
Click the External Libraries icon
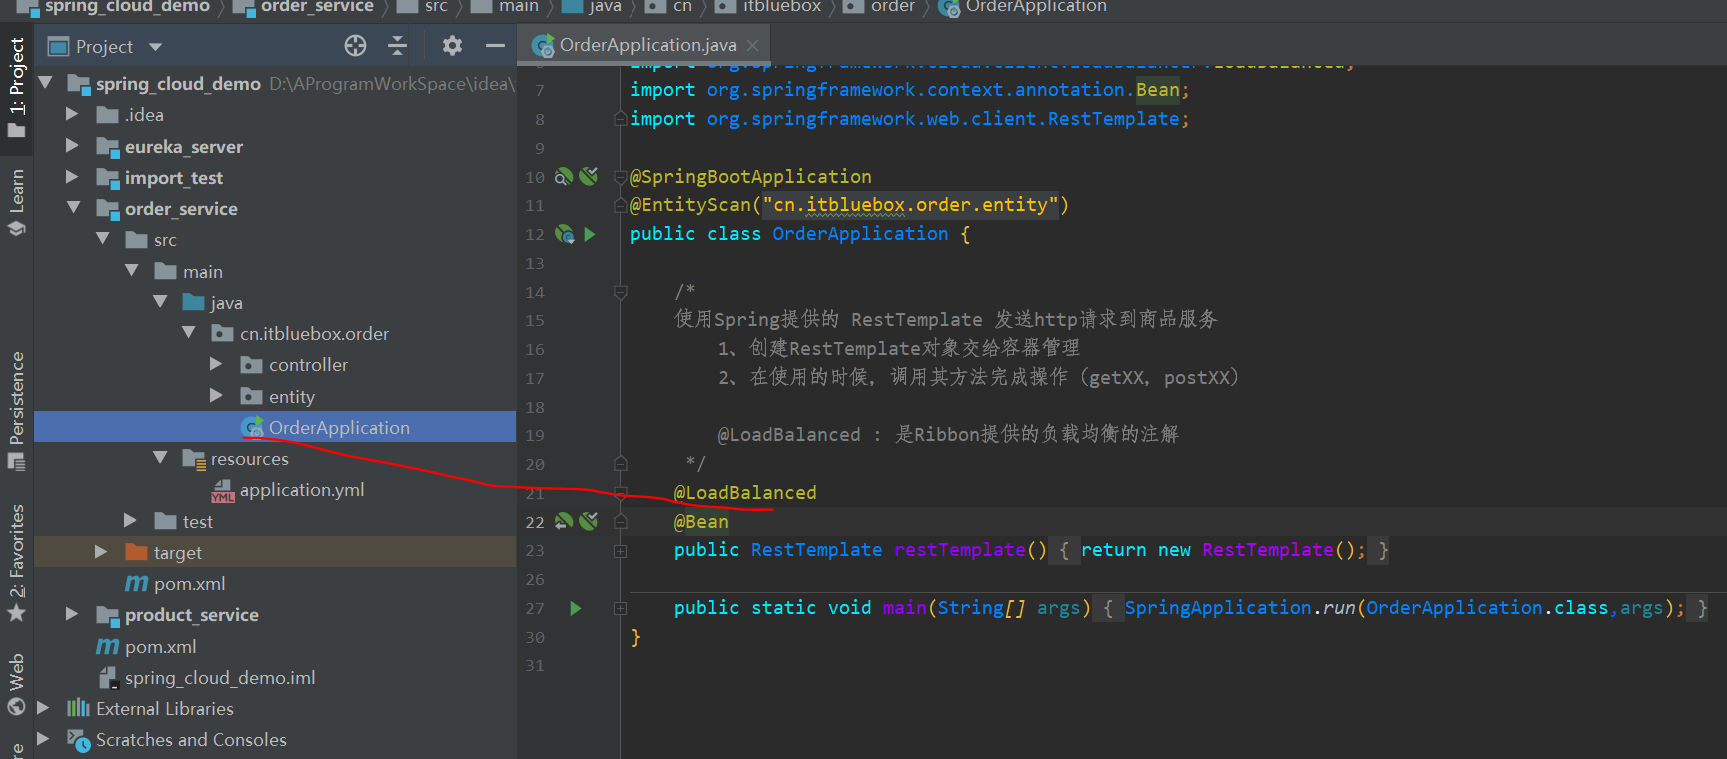click(78, 708)
